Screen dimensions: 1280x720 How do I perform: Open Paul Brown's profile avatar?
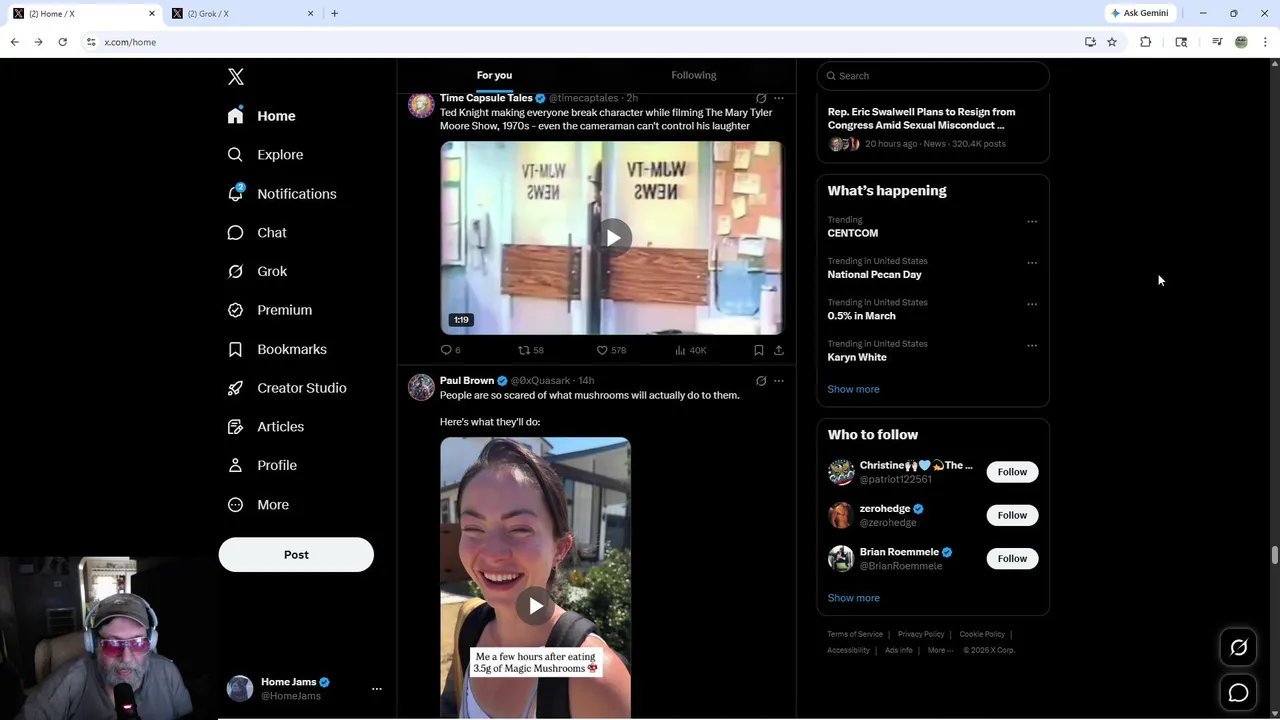[x=421, y=387]
